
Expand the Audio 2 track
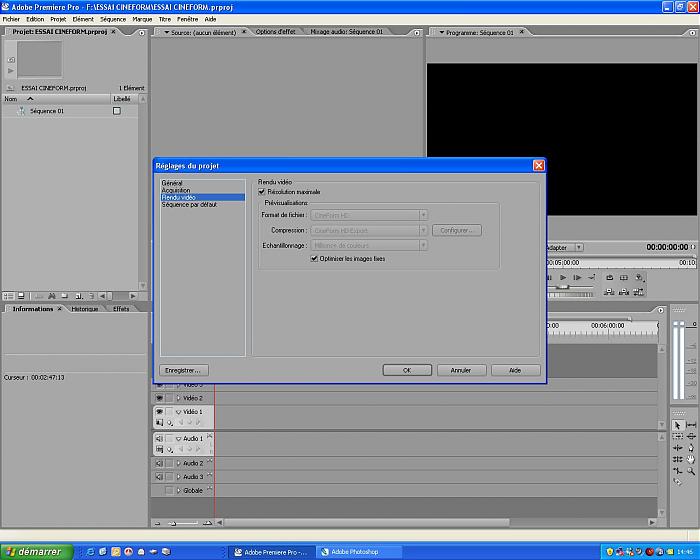click(x=179, y=463)
